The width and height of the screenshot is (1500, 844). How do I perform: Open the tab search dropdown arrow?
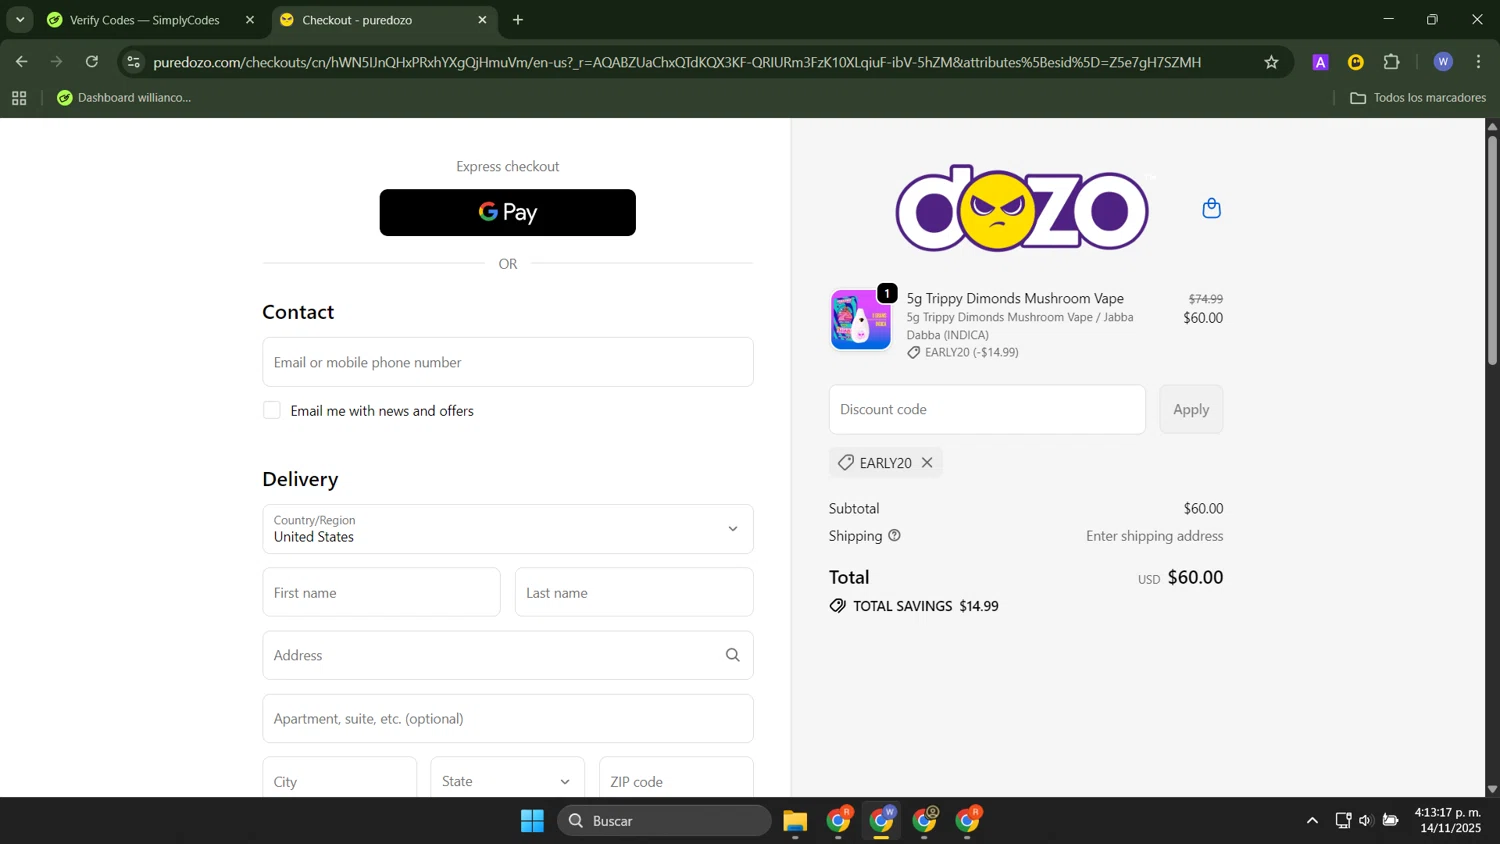(x=20, y=20)
